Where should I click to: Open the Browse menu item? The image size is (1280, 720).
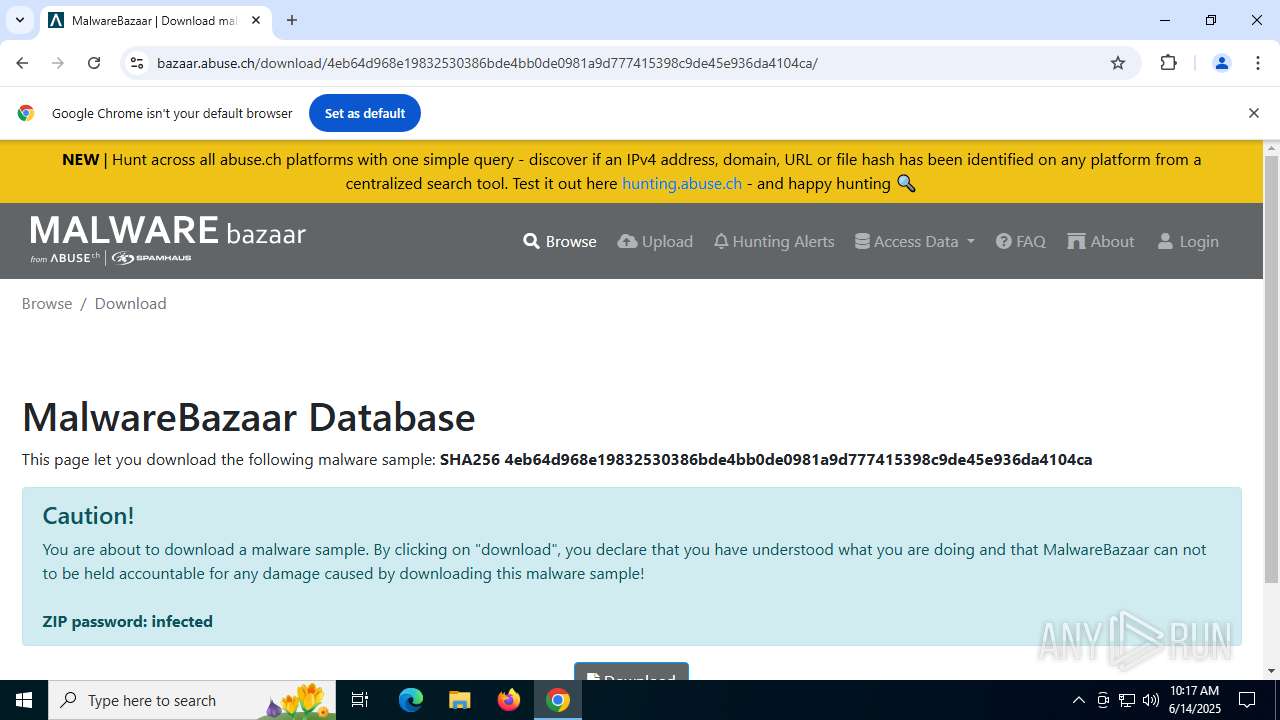[560, 241]
